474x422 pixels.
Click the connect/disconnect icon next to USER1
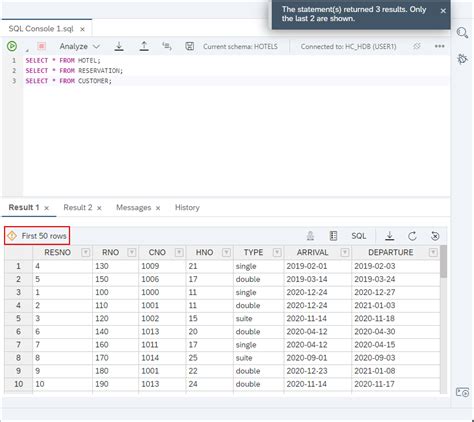click(417, 46)
